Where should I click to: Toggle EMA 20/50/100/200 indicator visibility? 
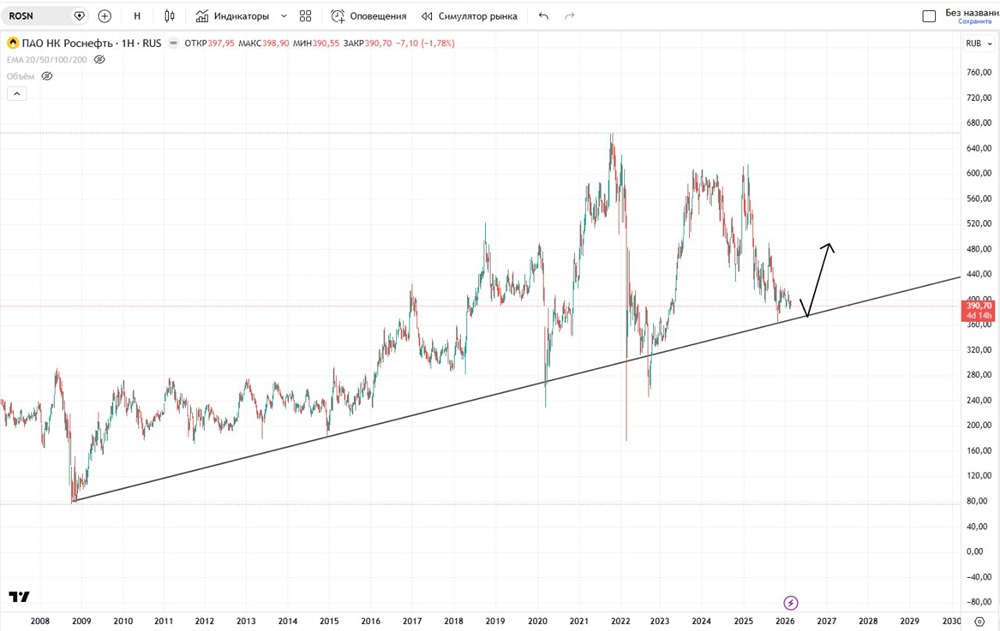coord(99,60)
